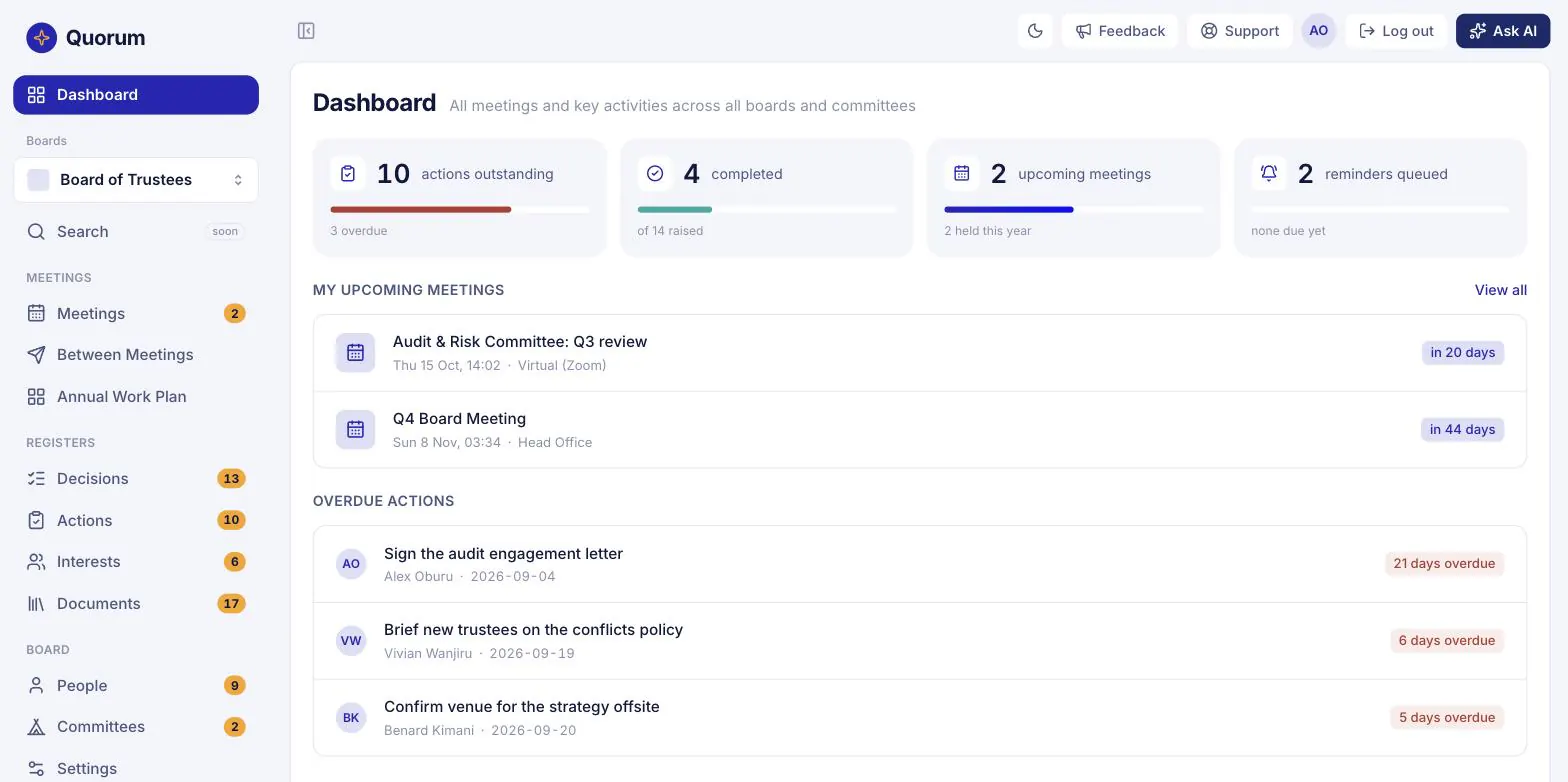Click the upcoming meetings calendar icon
This screenshot has height=782, width=1568.
(x=962, y=174)
